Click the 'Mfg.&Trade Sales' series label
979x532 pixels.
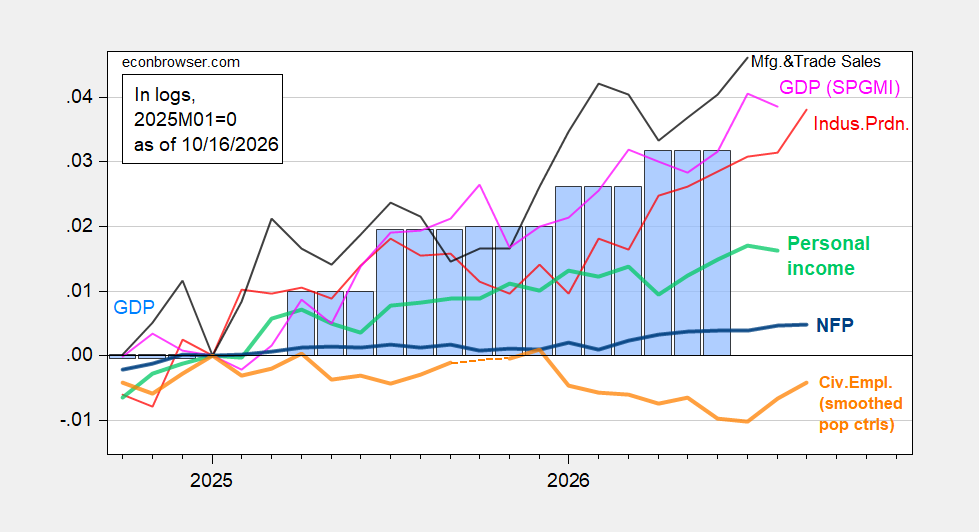(815, 61)
